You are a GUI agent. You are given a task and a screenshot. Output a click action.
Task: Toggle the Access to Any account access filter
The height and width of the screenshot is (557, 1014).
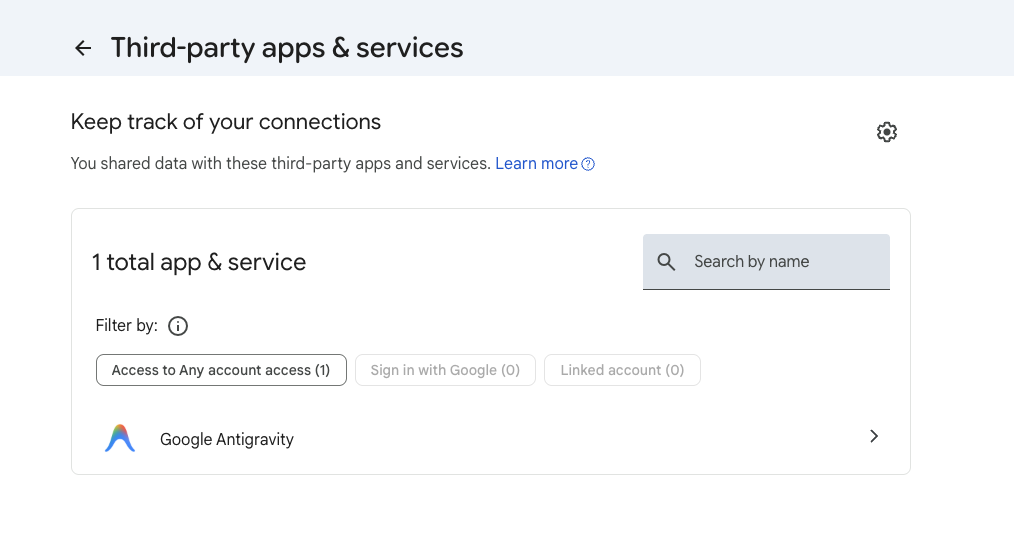221,370
